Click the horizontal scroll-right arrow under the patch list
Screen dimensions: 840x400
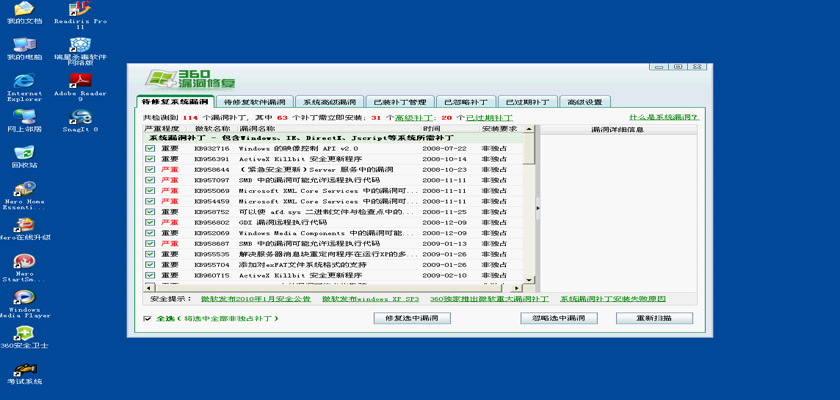coord(518,288)
